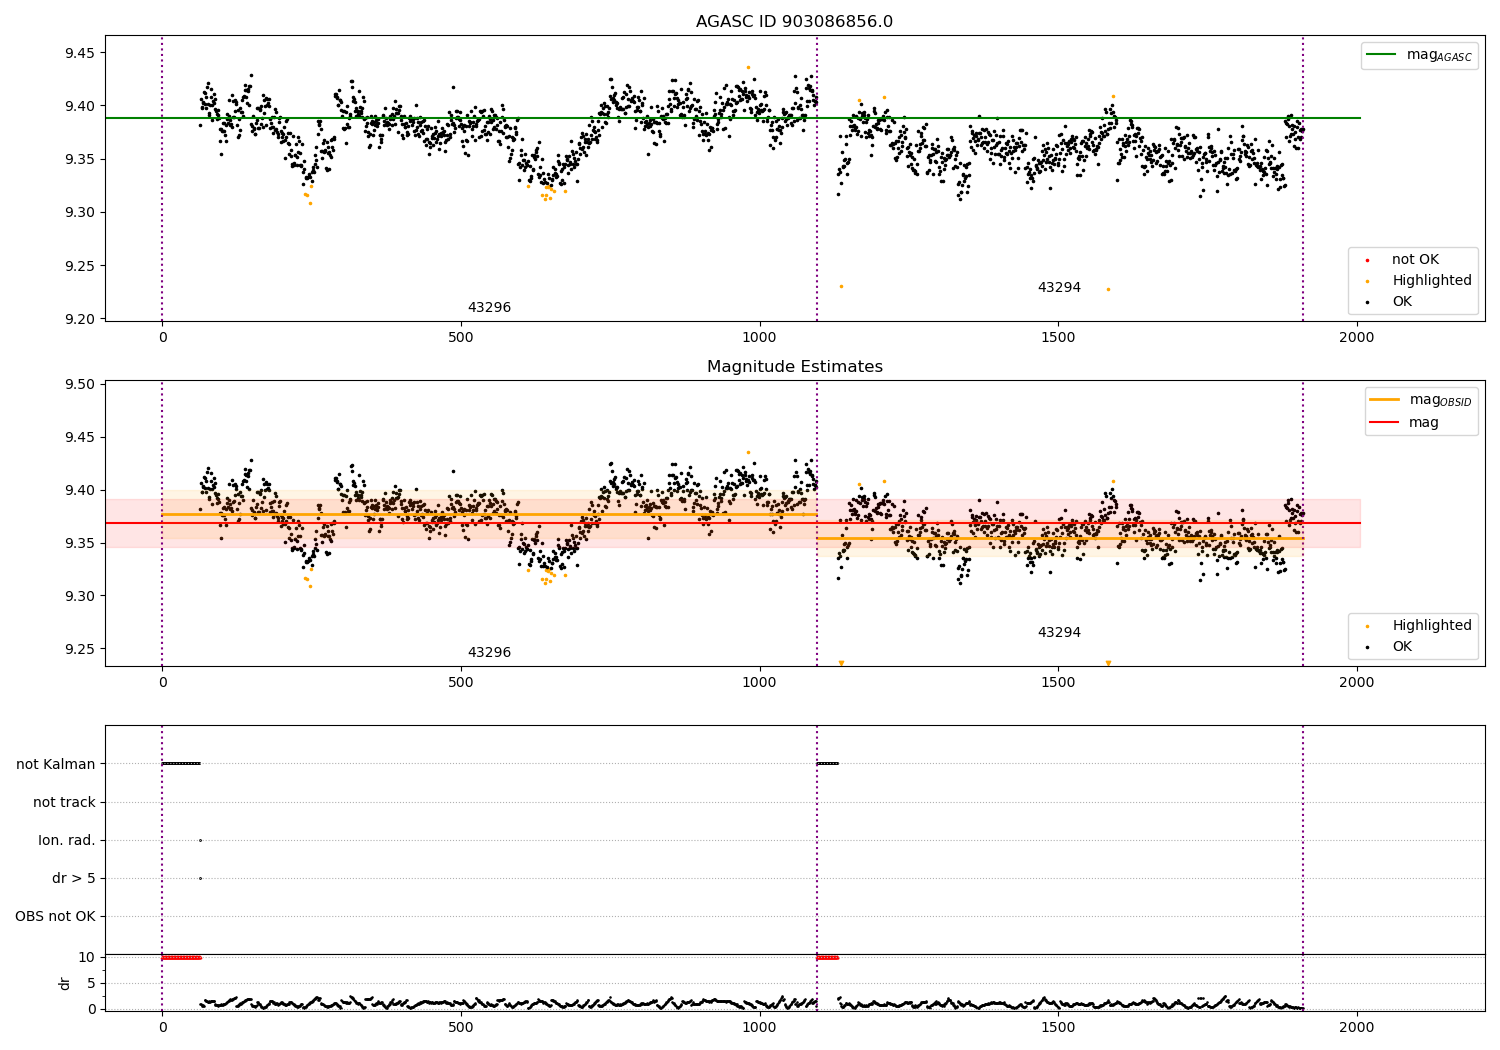Select the 'not track' axis label
This screenshot has height=1050, width=1500.
[x=64, y=802]
